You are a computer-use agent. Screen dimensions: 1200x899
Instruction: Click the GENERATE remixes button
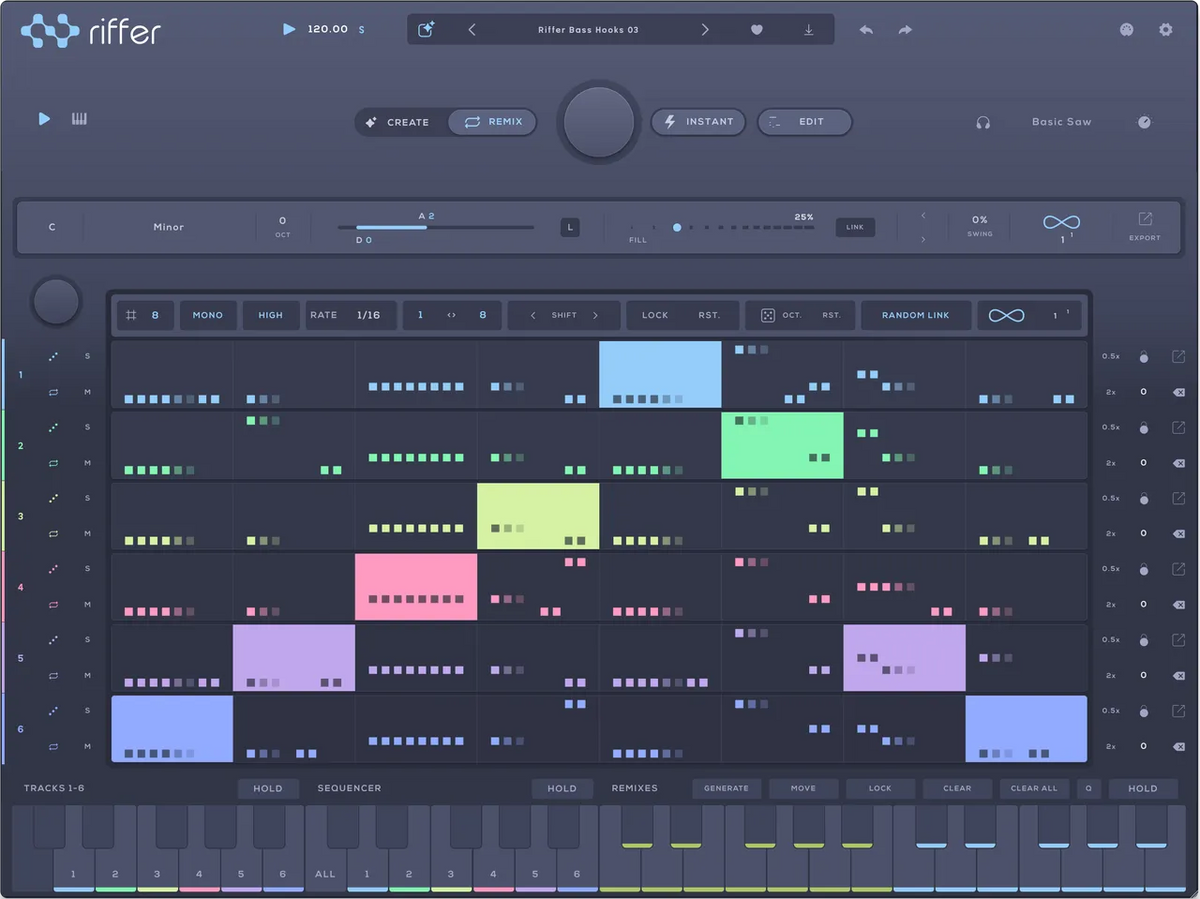click(x=726, y=788)
